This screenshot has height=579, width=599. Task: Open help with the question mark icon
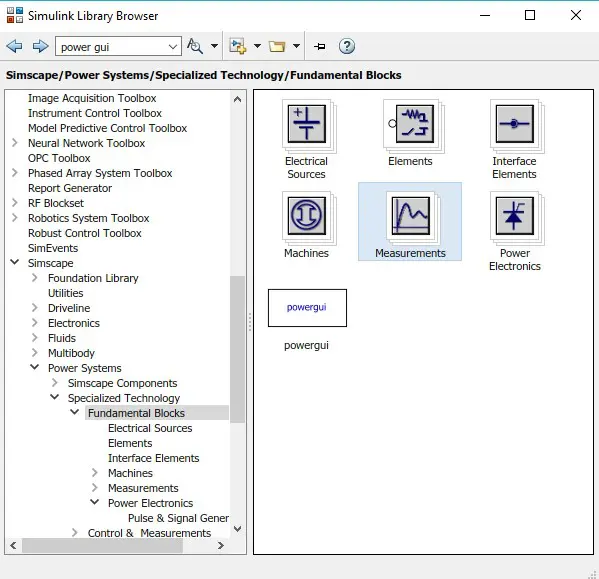click(347, 46)
